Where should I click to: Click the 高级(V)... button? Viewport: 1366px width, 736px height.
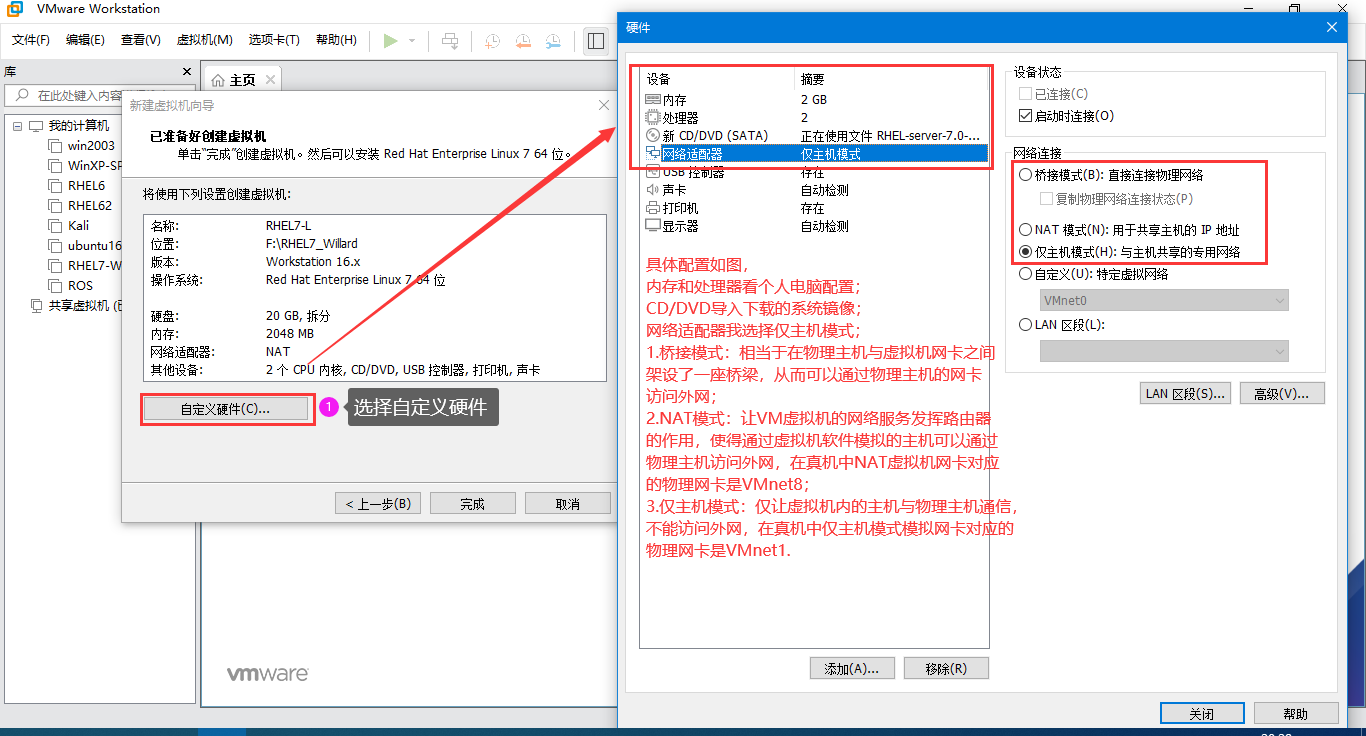pos(1282,393)
